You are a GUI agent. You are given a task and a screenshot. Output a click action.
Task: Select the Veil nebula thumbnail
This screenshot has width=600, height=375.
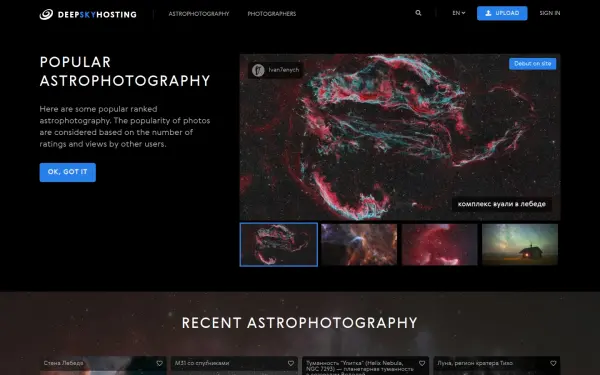pyautogui.click(x=279, y=245)
